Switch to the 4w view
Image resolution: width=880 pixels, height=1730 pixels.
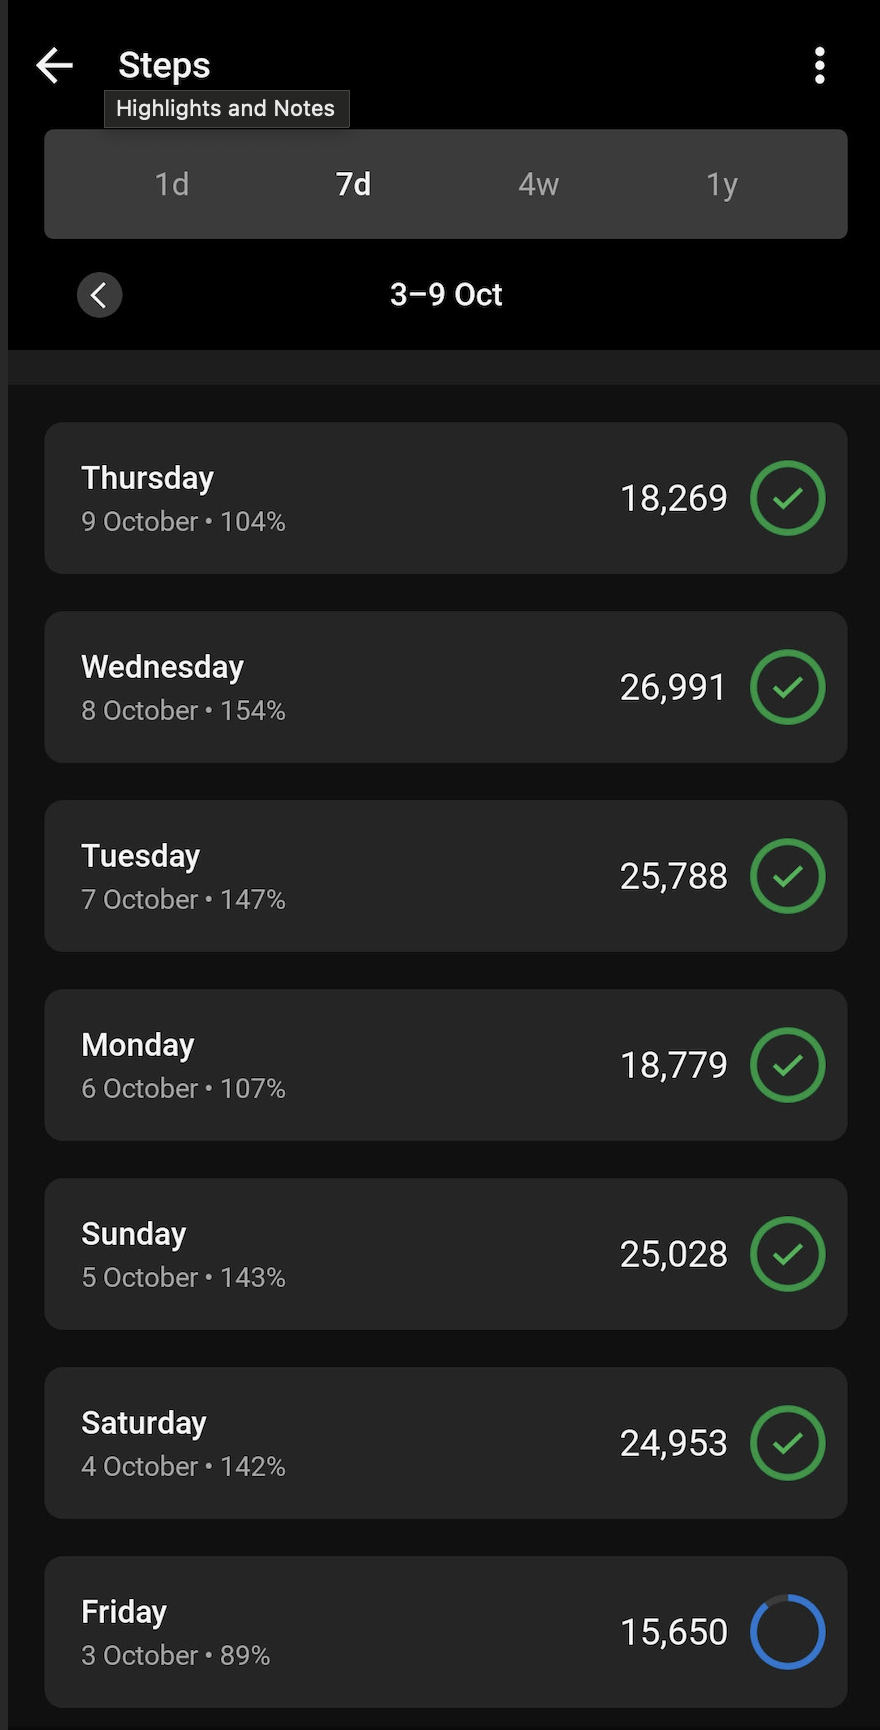[x=538, y=184]
